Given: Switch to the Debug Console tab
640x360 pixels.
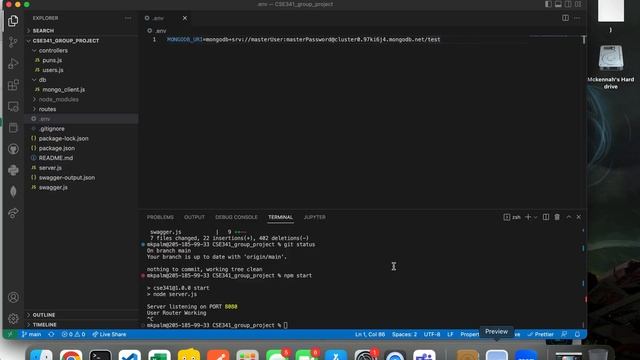Looking at the screenshot, I should [x=236, y=217].
